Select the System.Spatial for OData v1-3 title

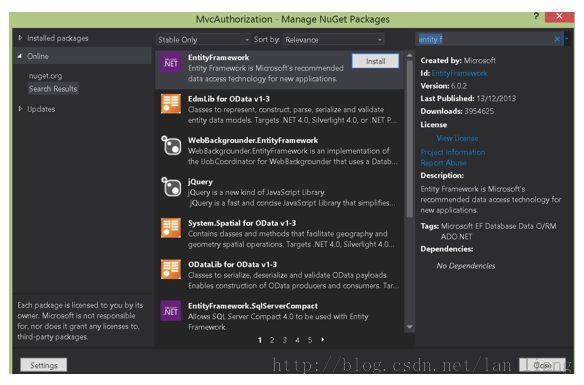[242, 223]
